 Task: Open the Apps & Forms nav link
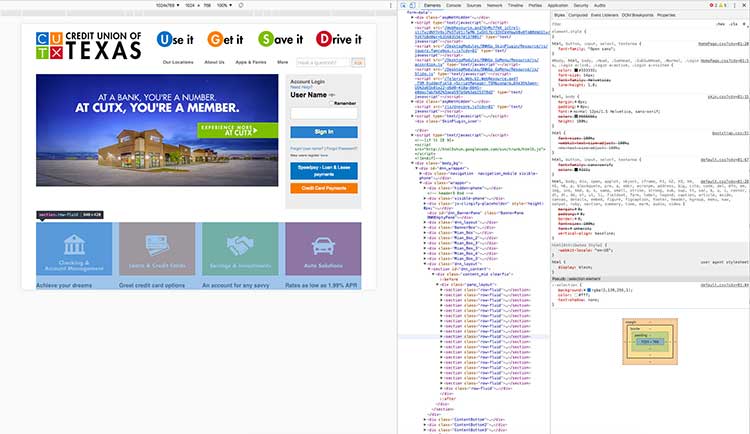pyautogui.click(x=251, y=62)
